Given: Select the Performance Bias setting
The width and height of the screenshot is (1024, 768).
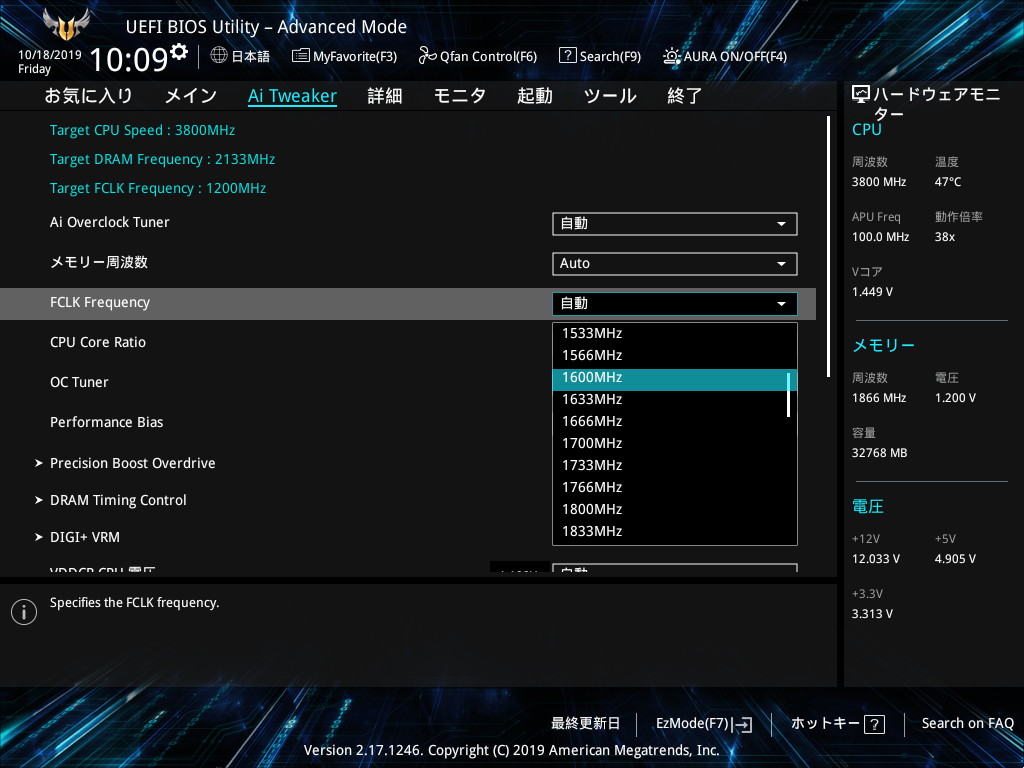Looking at the screenshot, I should point(106,422).
